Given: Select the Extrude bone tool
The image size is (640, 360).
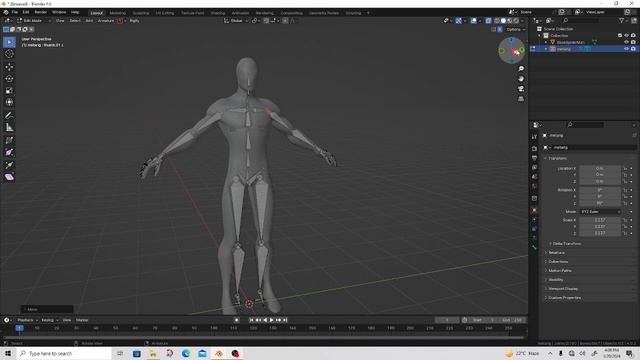Looking at the screenshot, I should pyautogui.click(x=9, y=165).
